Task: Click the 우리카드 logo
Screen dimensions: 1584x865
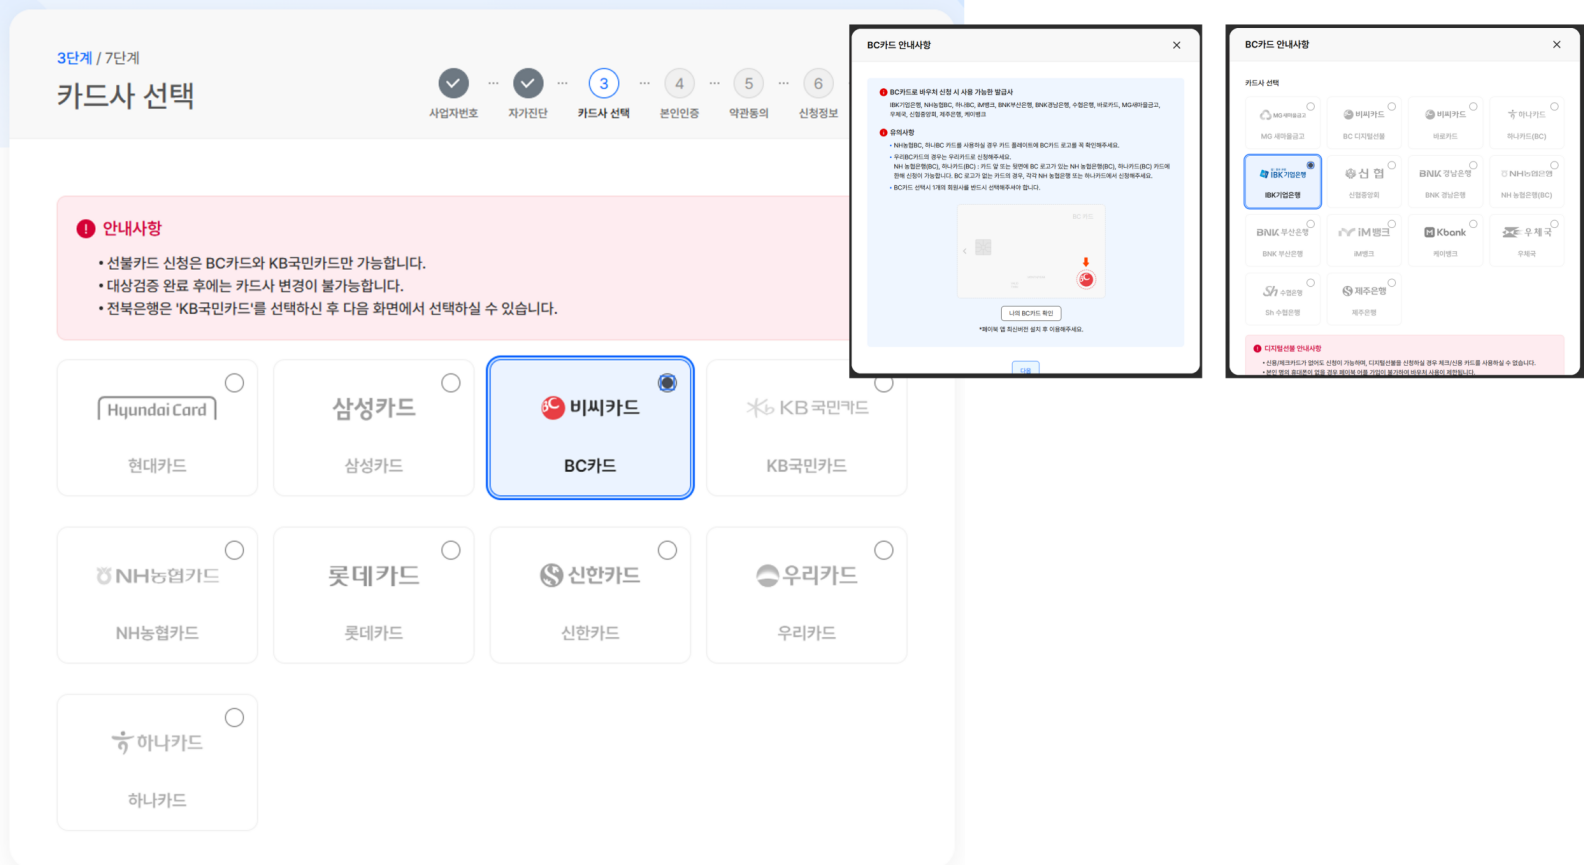Action: 807,576
